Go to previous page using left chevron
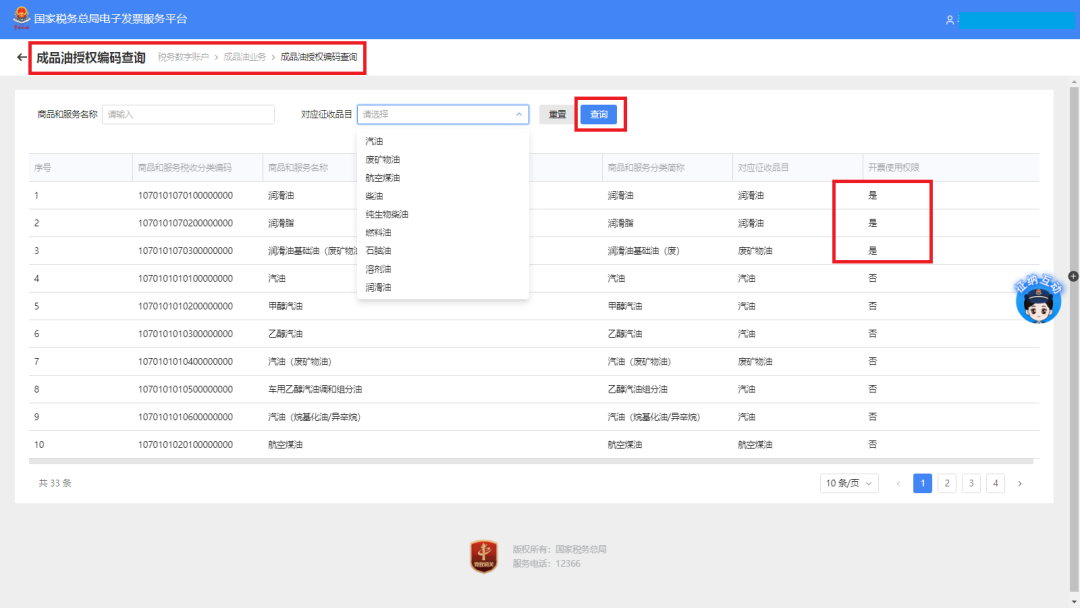Image resolution: width=1080 pixels, height=608 pixels. pos(898,483)
